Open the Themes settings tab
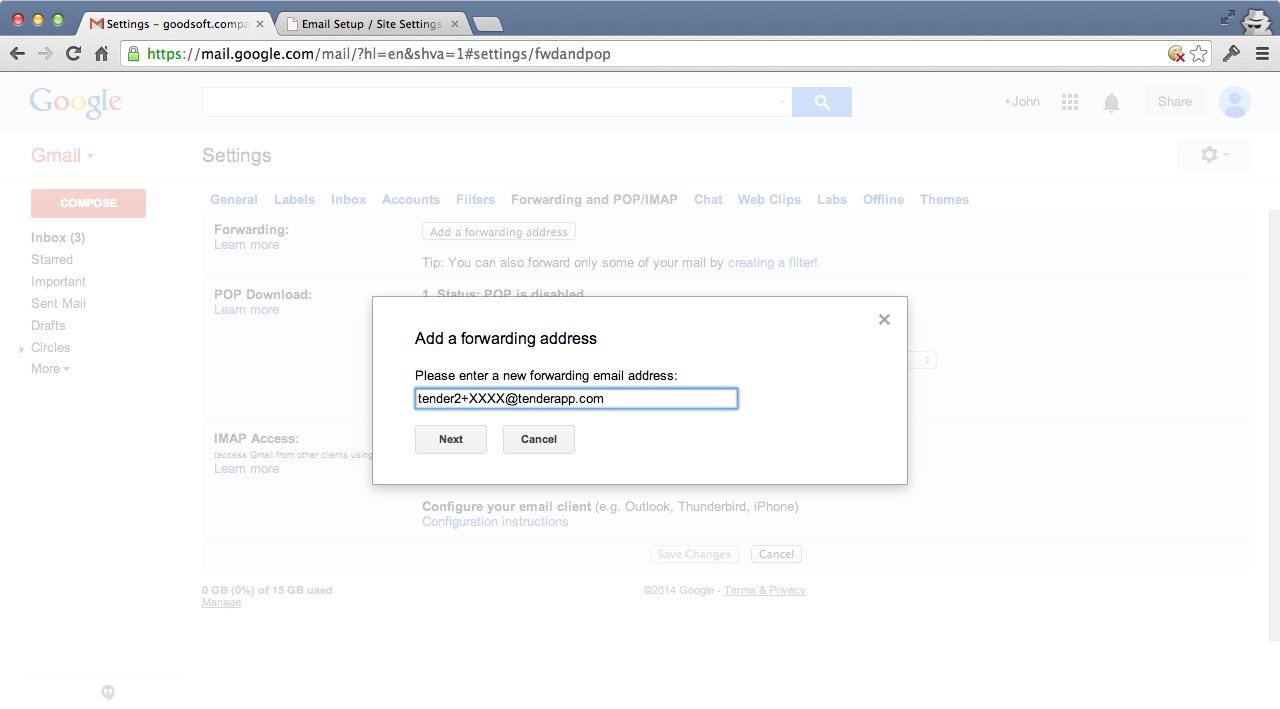This screenshot has width=1280, height=709. coord(944,200)
